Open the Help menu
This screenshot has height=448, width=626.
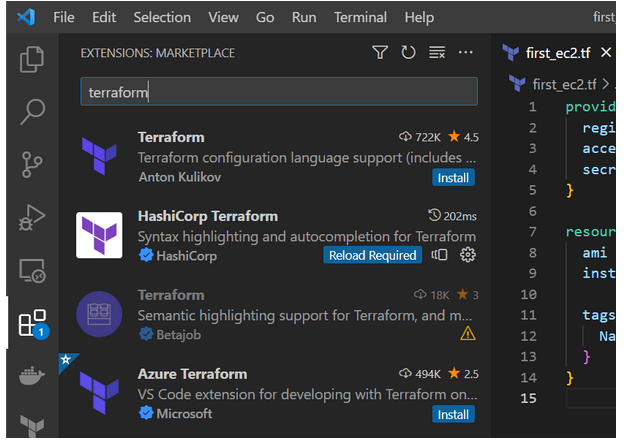point(419,18)
